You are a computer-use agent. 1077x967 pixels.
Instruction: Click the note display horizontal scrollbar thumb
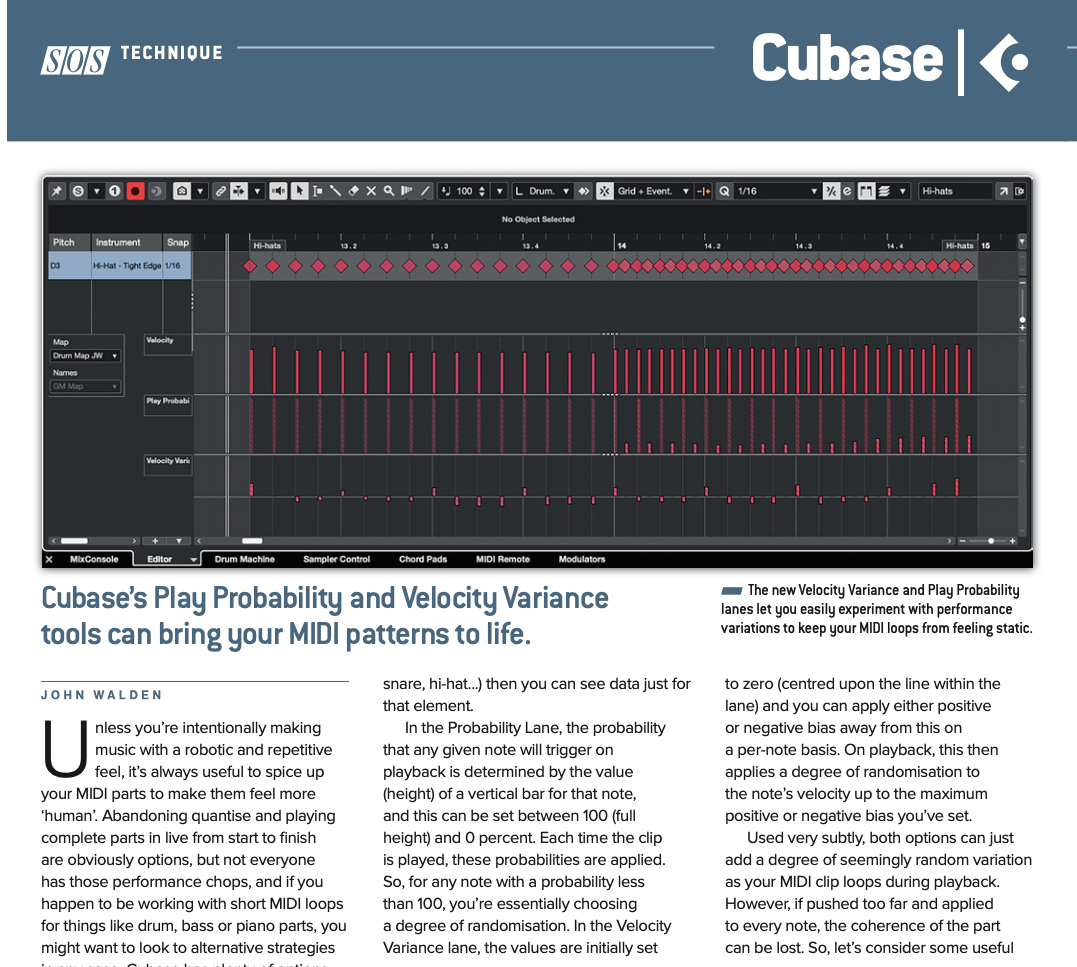(x=251, y=541)
